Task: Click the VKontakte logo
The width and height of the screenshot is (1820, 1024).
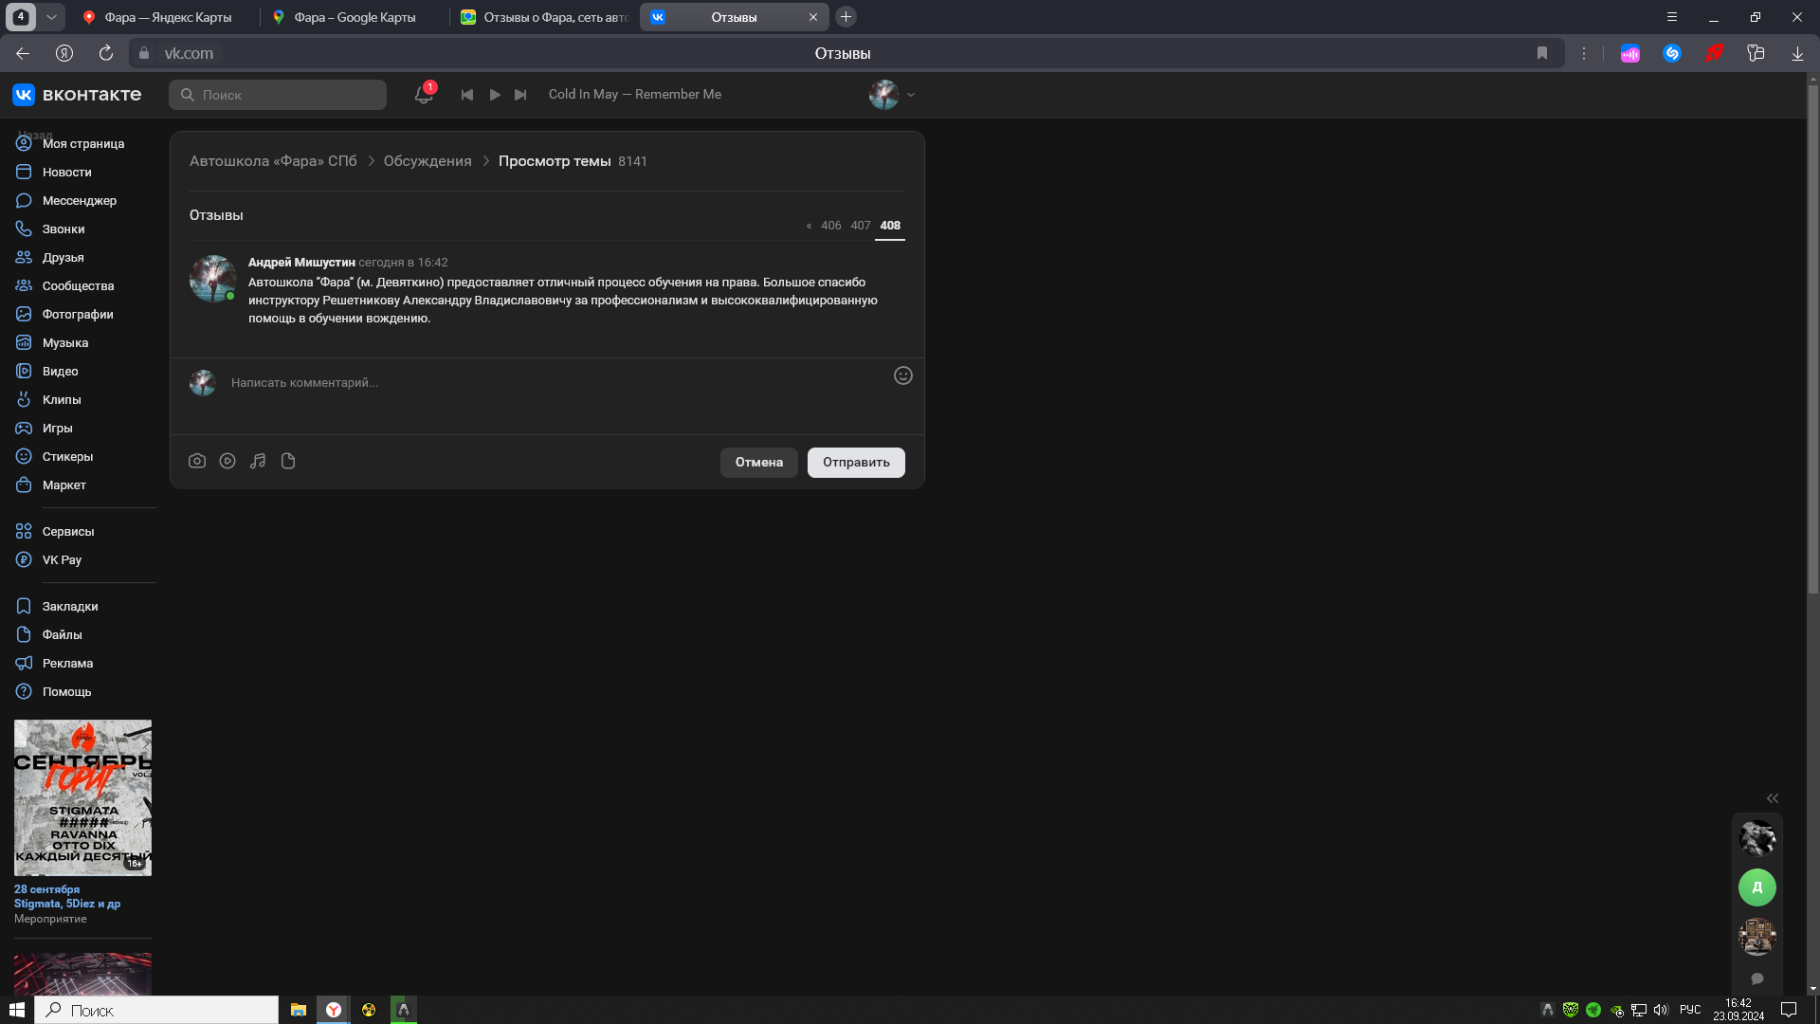Action: [x=77, y=95]
